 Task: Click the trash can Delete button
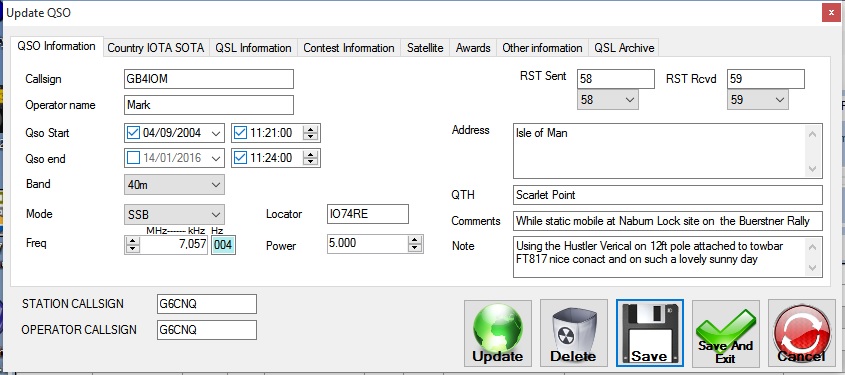pyautogui.click(x=573, y=334)
